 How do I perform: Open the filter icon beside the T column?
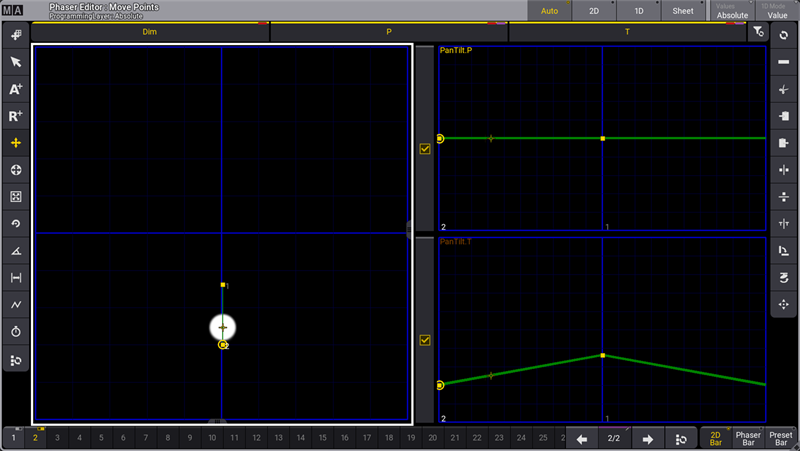click(x=759, y=33)
